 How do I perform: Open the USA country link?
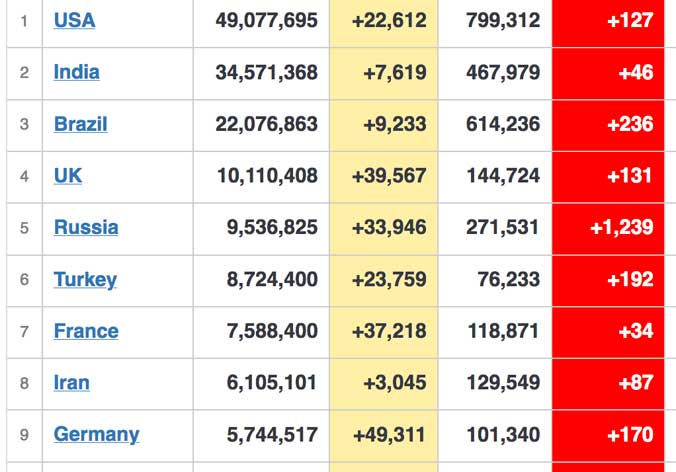(x=74, y=20)
